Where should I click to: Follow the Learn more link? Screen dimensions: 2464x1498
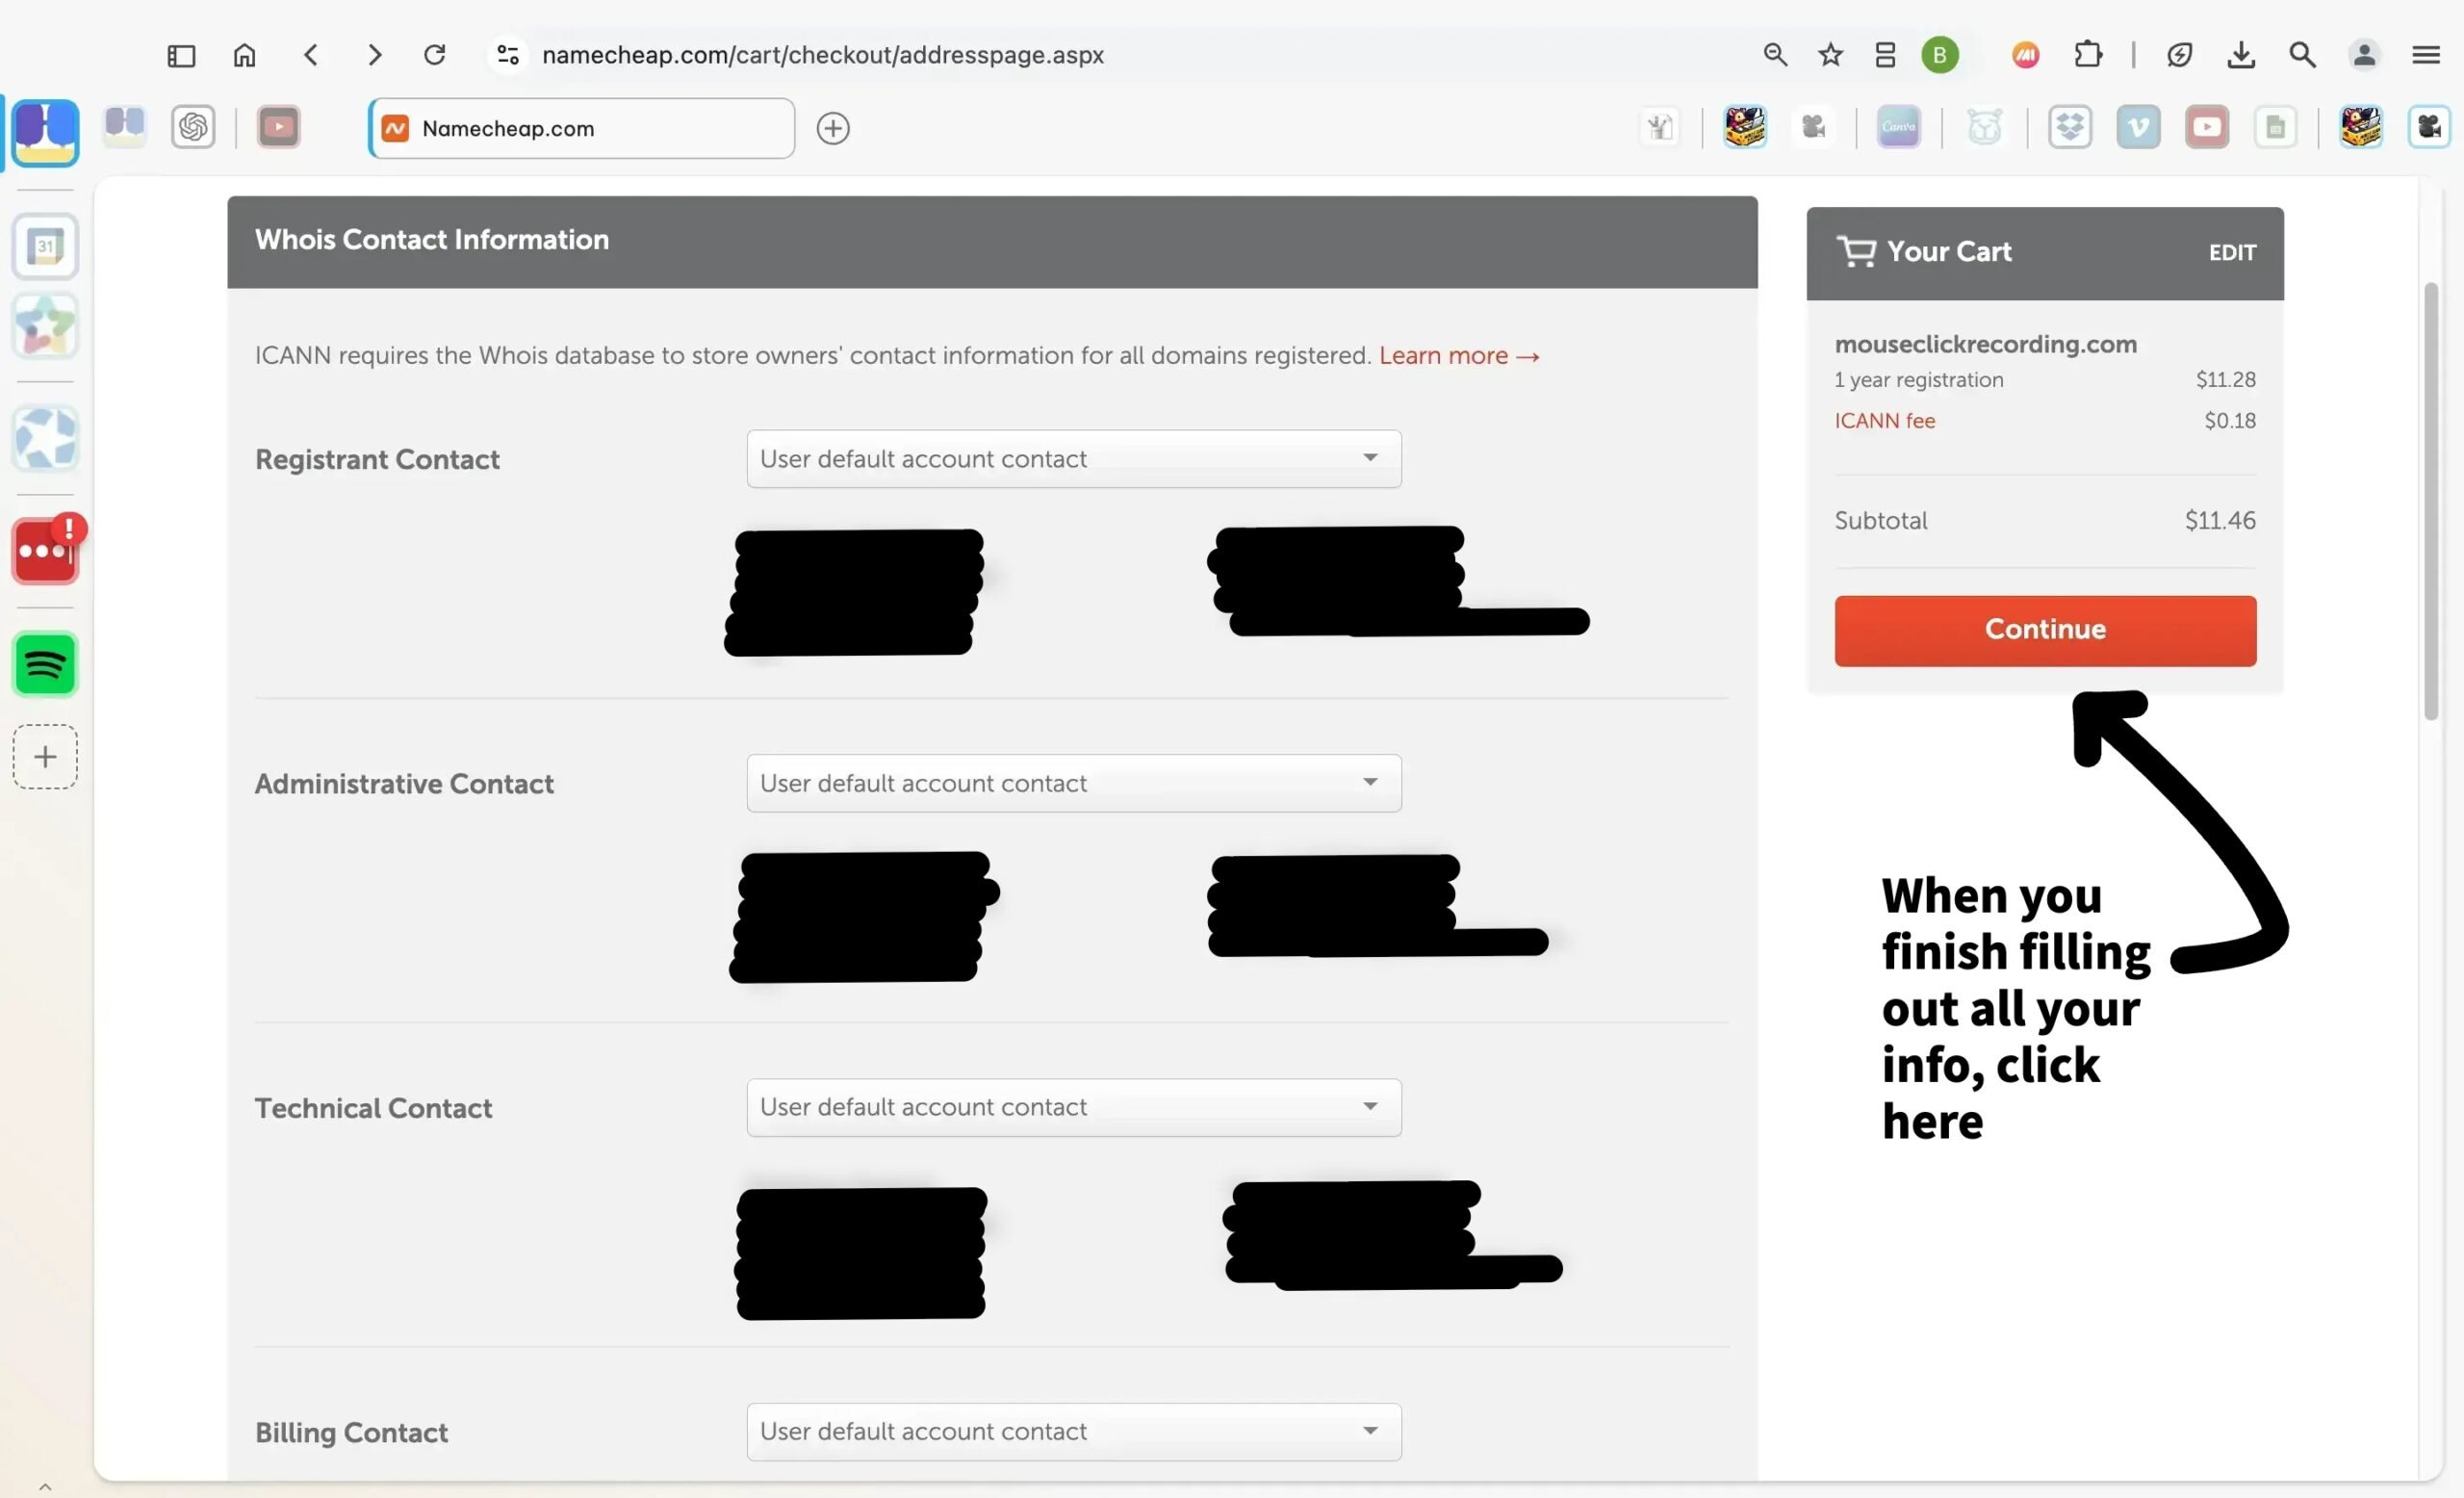point(1458,356)
